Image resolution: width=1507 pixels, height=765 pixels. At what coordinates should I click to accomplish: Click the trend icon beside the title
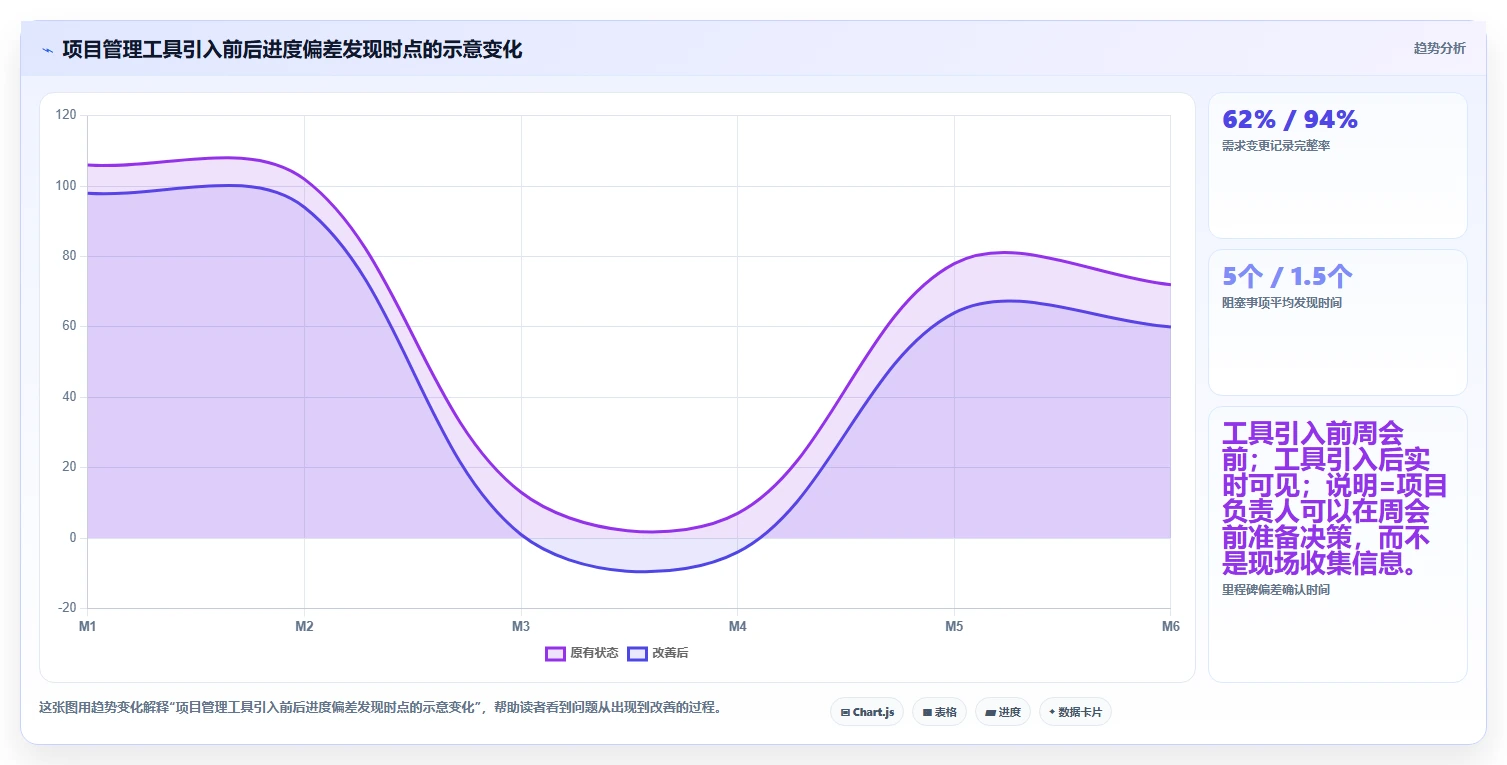tap(47, 50)
